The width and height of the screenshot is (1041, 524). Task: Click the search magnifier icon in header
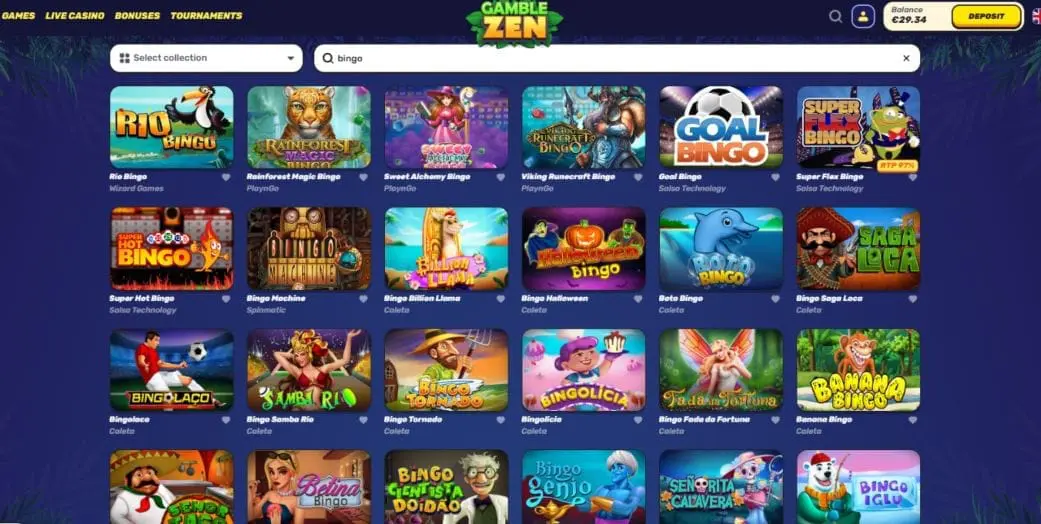pyautogui.click(x=835, y=17)
